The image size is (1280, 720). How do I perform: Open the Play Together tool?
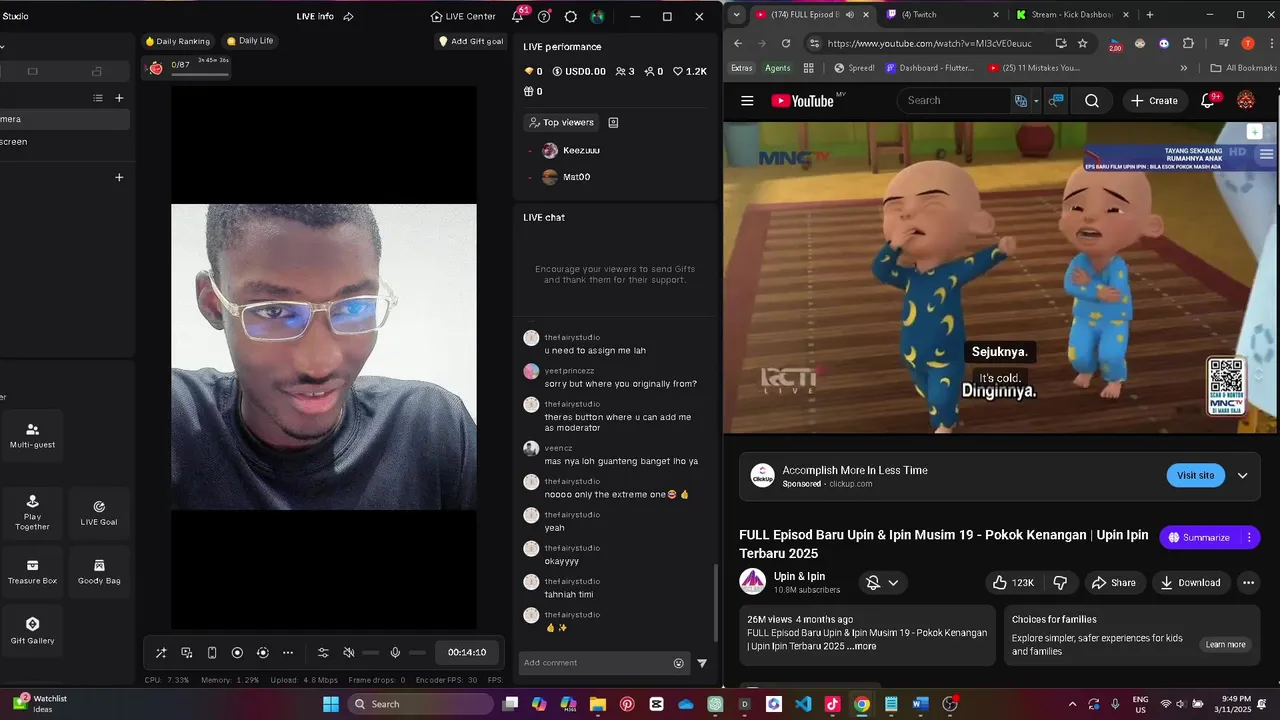point(32,513)
